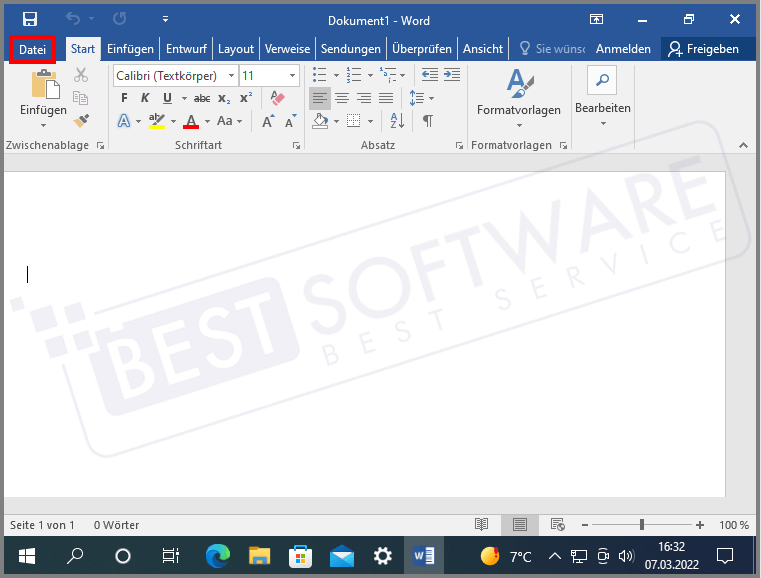761x578 pixels.
Task: Toggle paragraph marks display (¶)
Action: 428,120
